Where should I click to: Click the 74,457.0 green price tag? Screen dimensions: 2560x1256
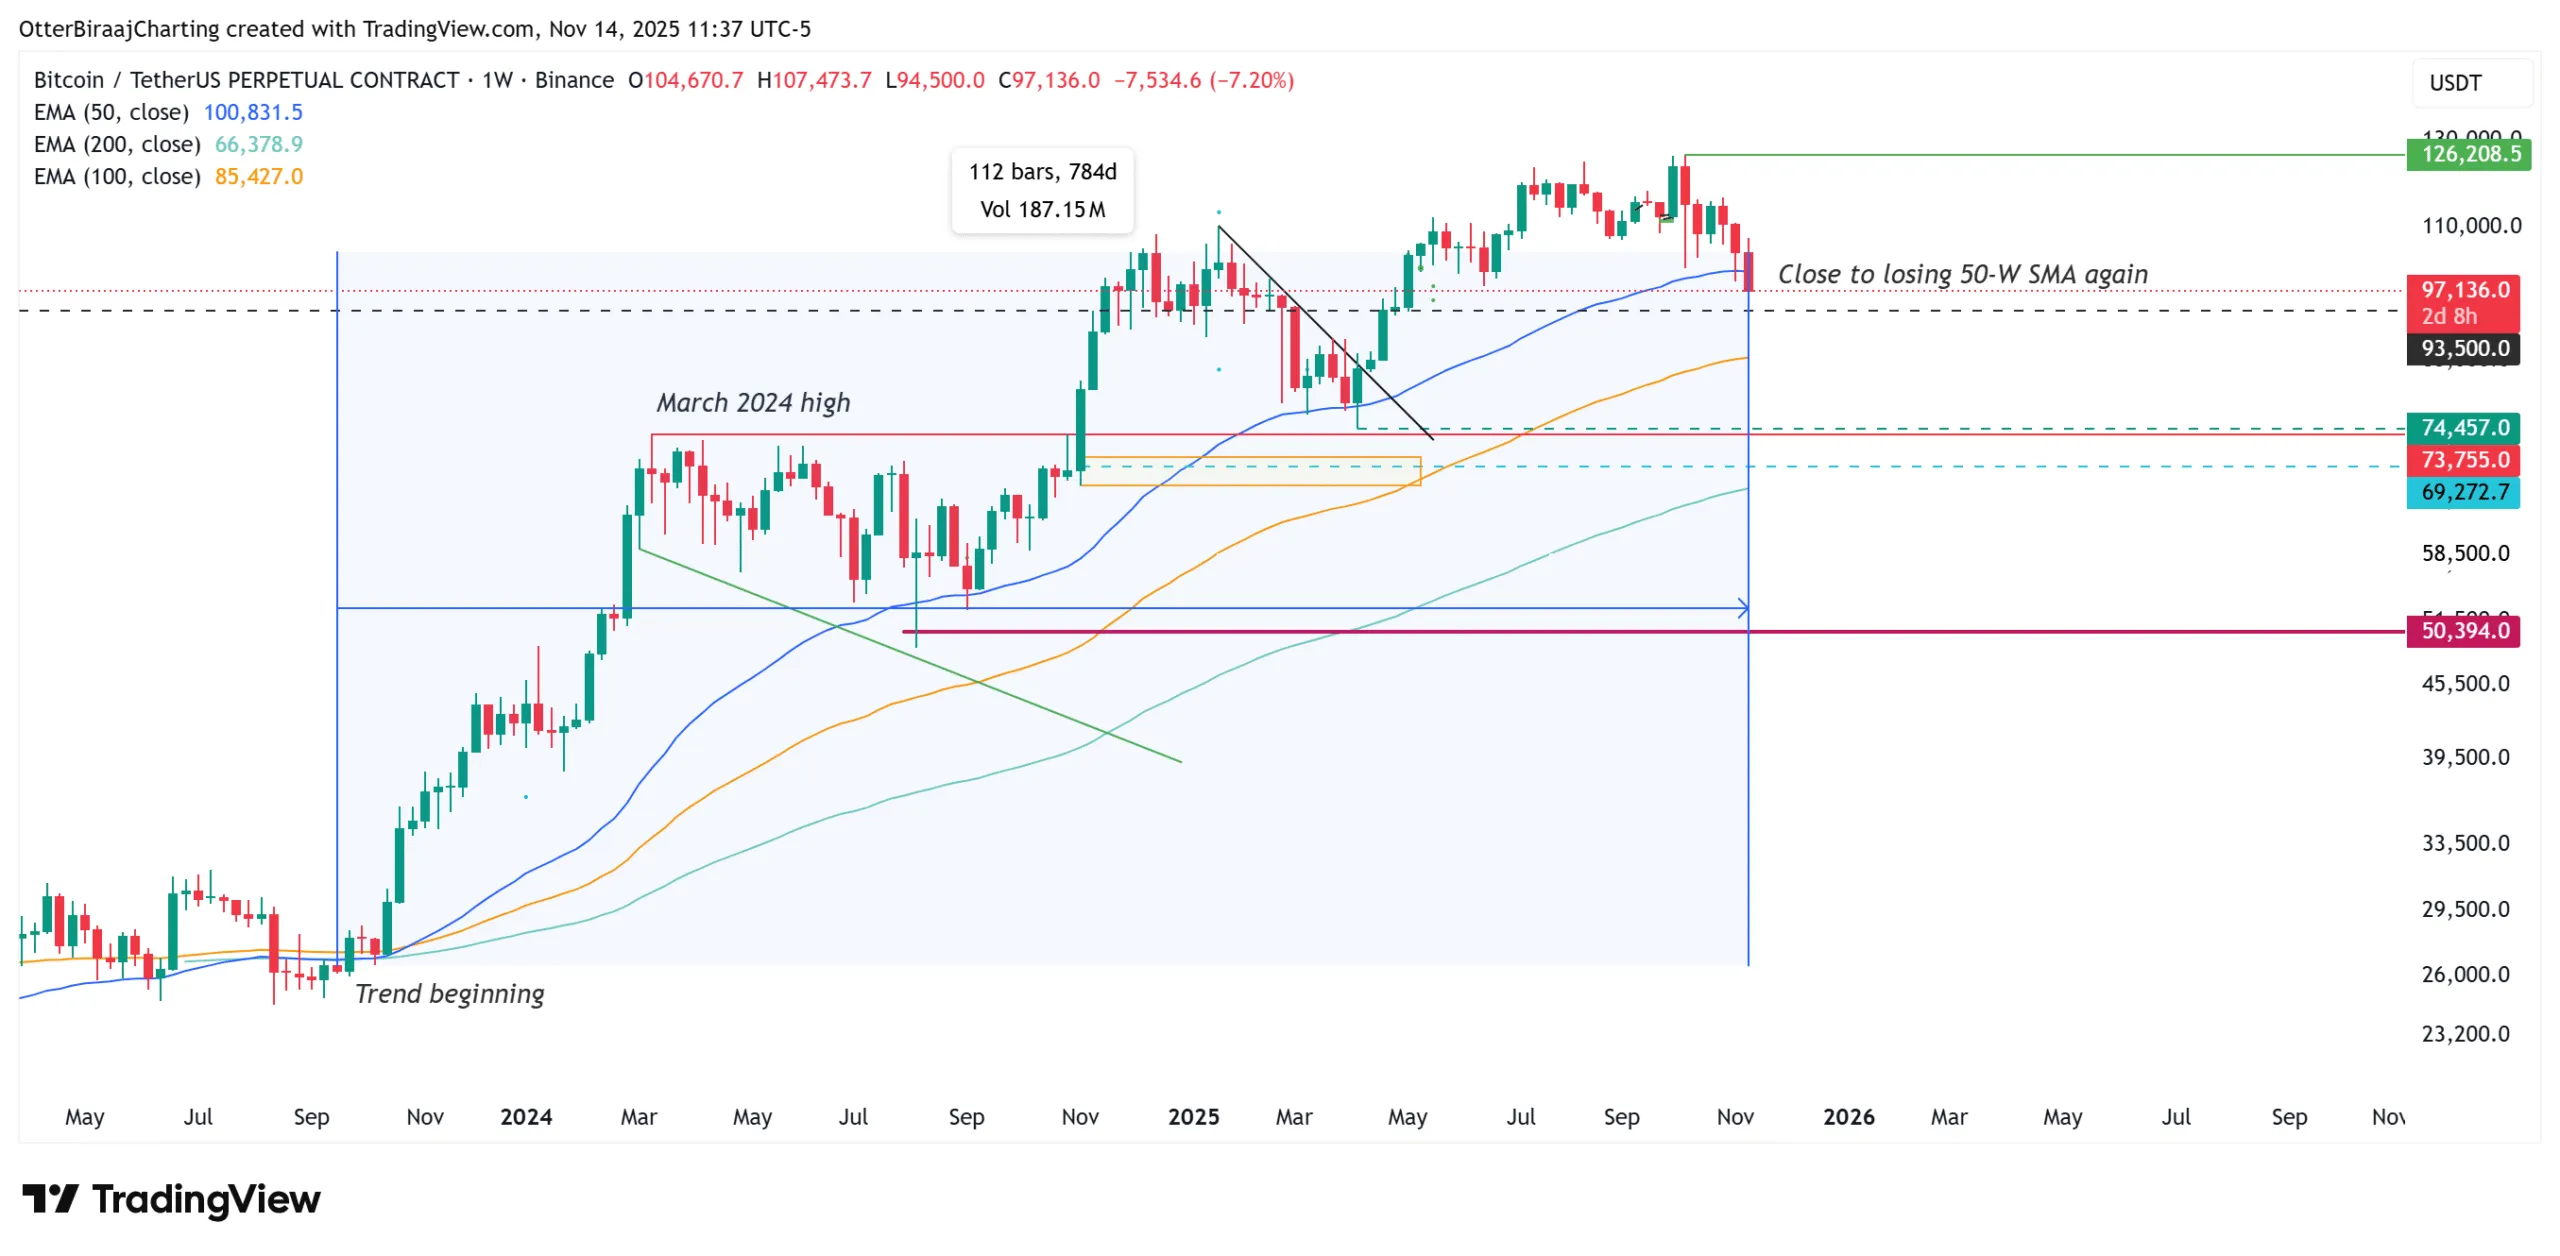(x=2464, y=428)
